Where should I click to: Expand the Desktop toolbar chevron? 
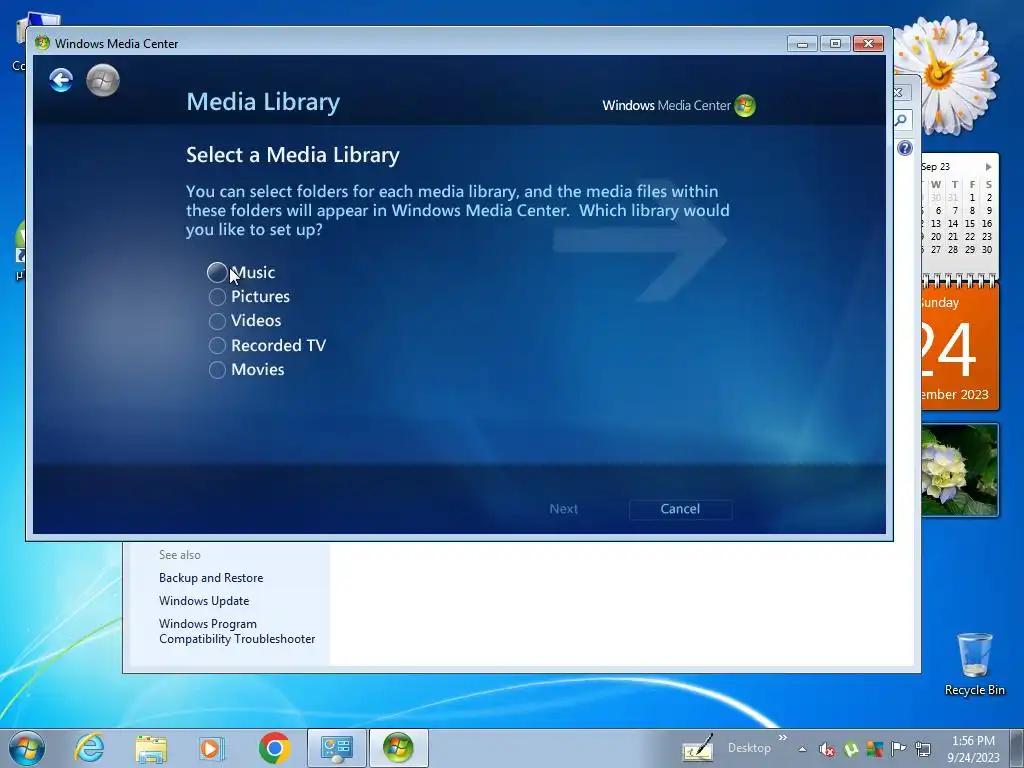pos(782,738)
